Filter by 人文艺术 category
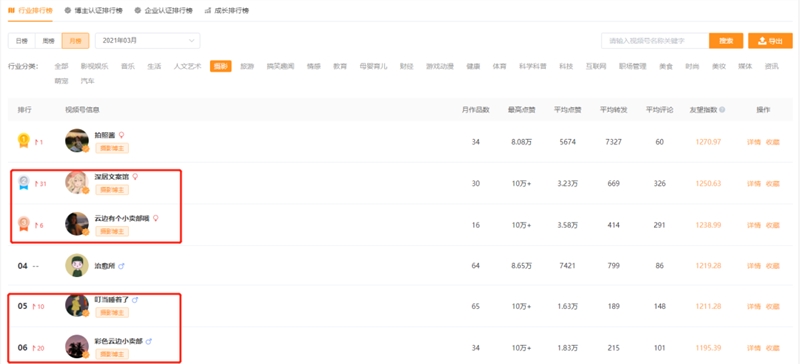This screenshot has height=364, width=800. point(187,66)
